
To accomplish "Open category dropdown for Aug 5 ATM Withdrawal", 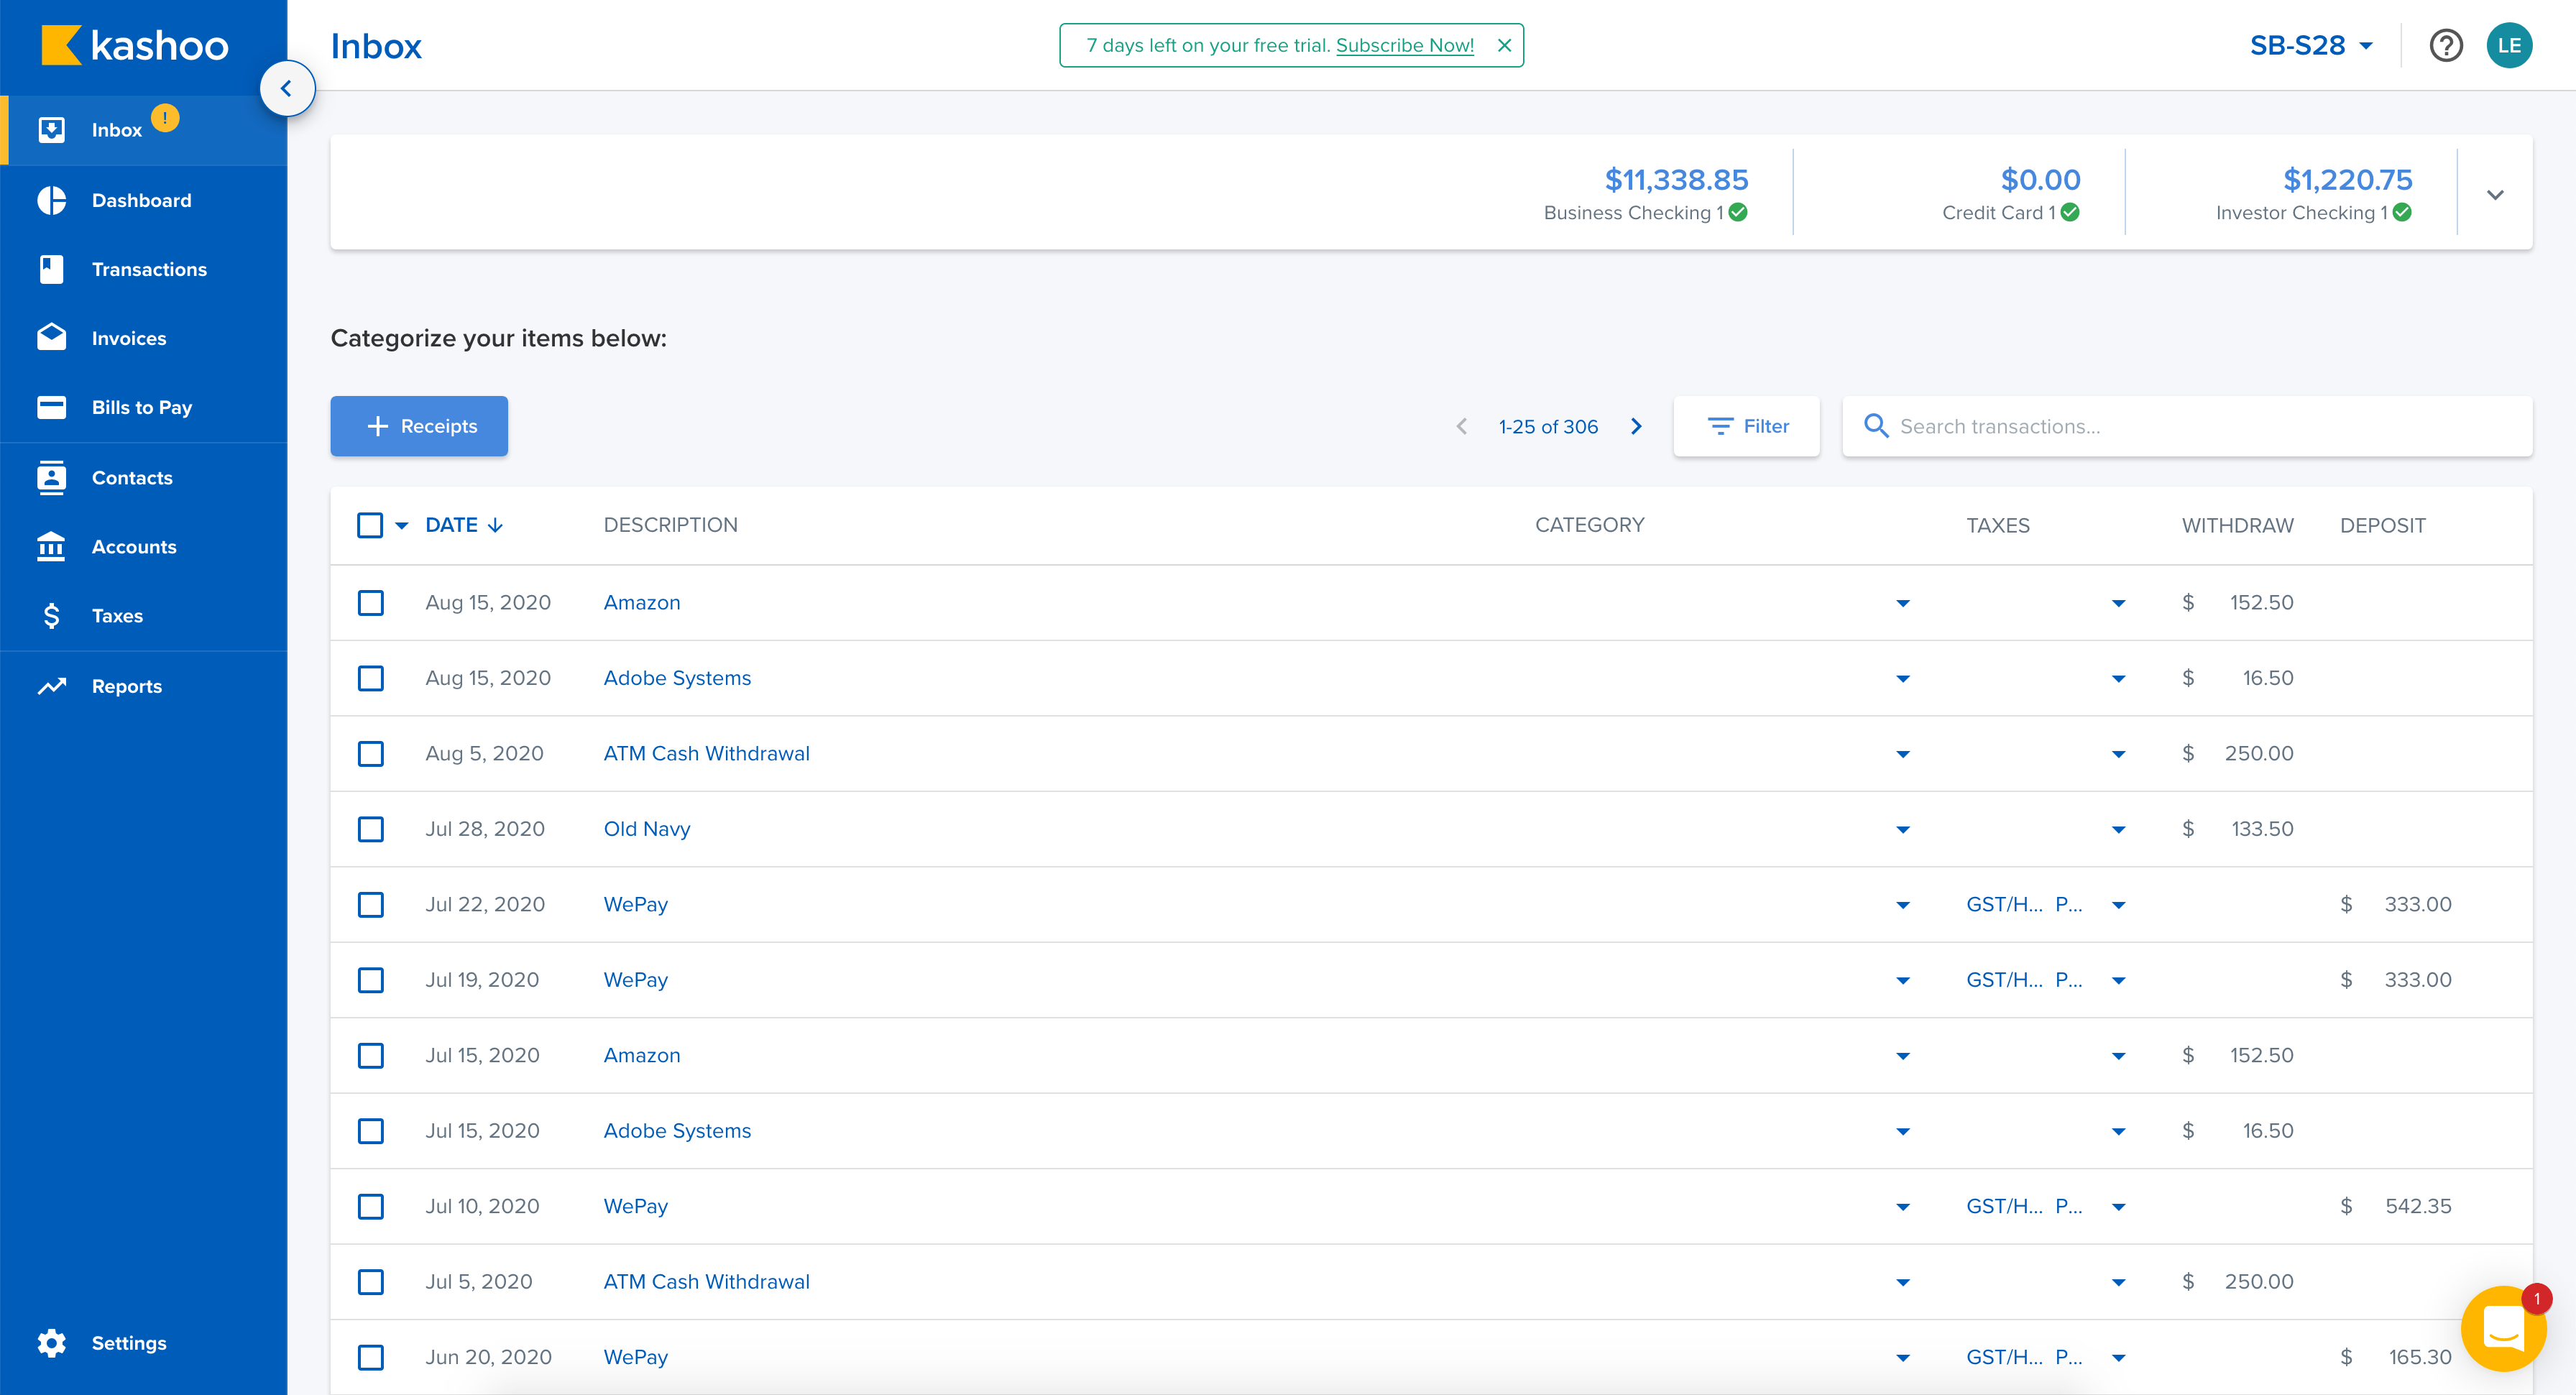I will (x=1903, y=754).
